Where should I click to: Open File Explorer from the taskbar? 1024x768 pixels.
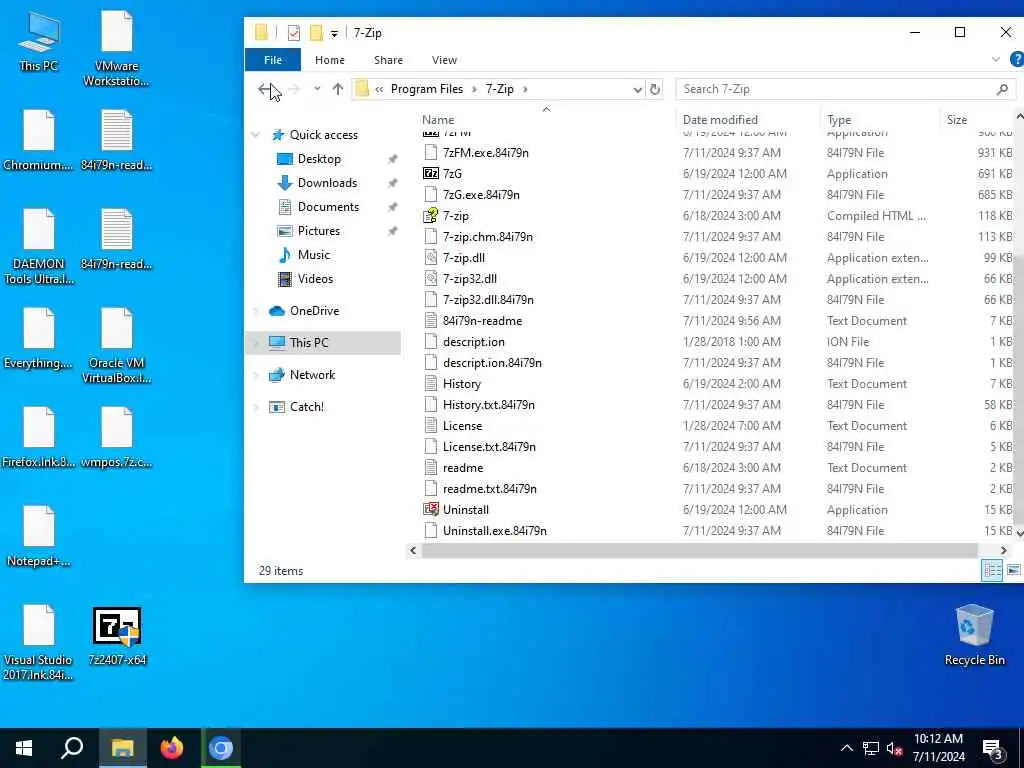[x=122, y=748]
